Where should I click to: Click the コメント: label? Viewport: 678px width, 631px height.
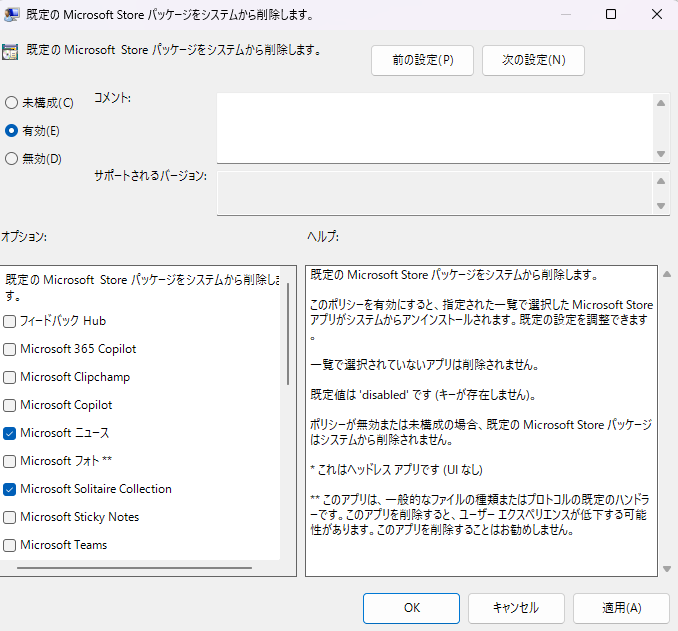[x=112, y=98]
